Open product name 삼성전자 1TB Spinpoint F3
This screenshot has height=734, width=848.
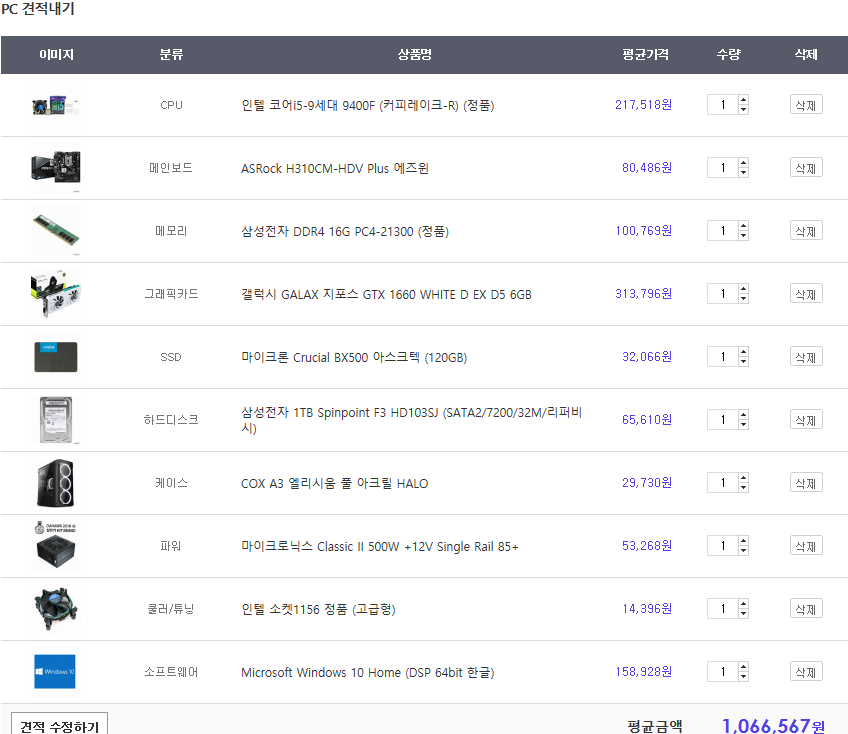(412, 420)
